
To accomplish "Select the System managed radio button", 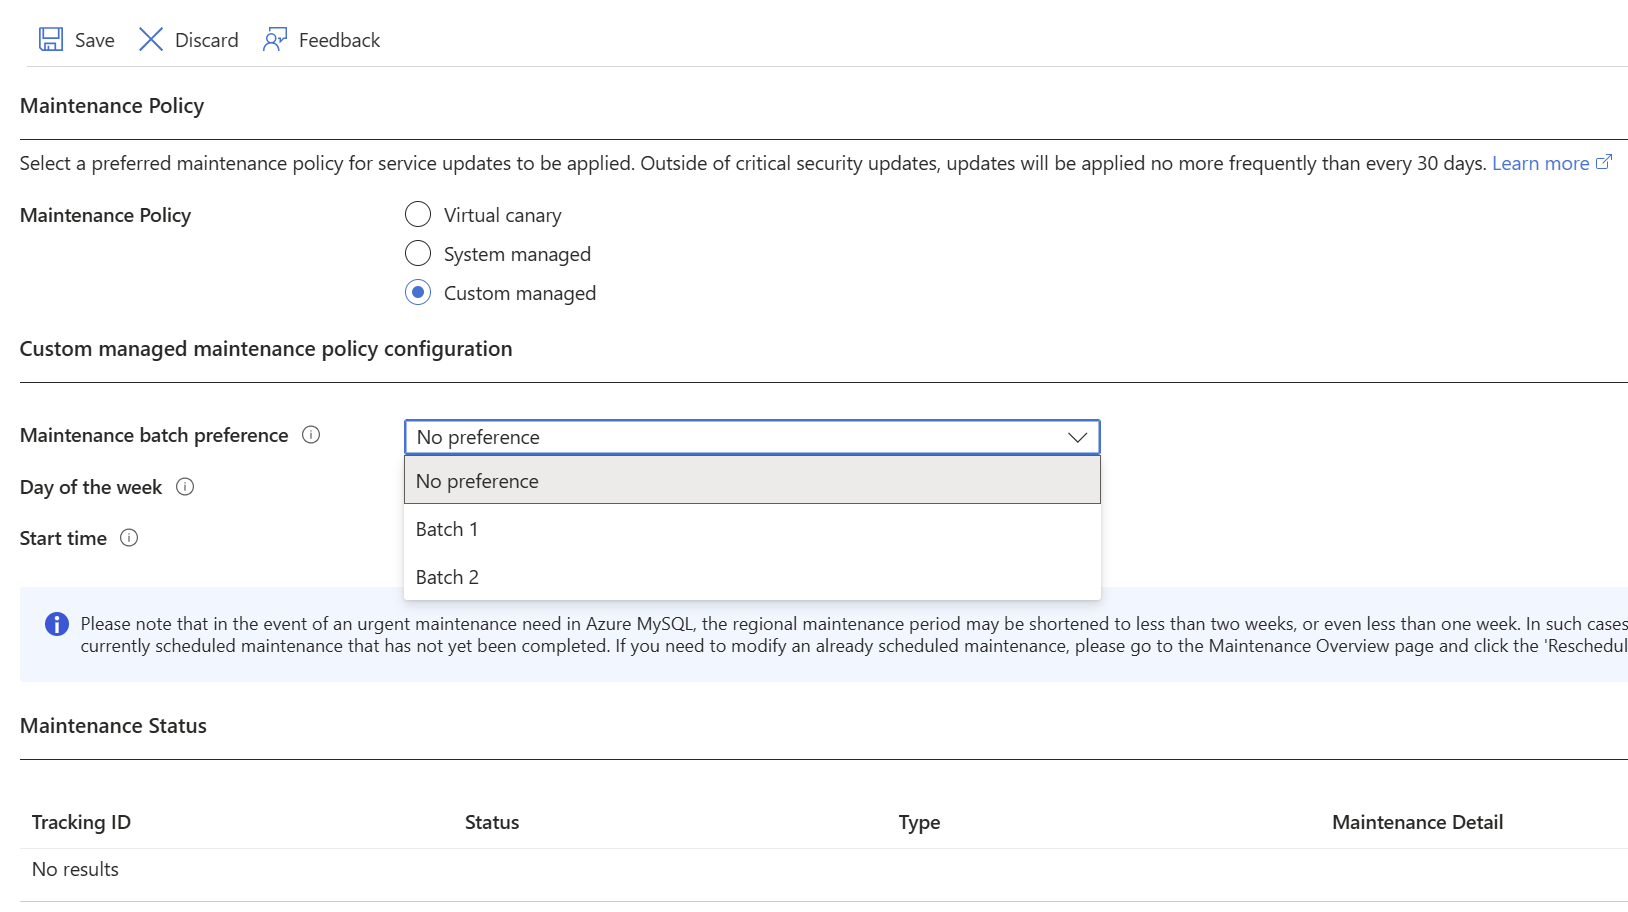I will click(x=418, y=254).
